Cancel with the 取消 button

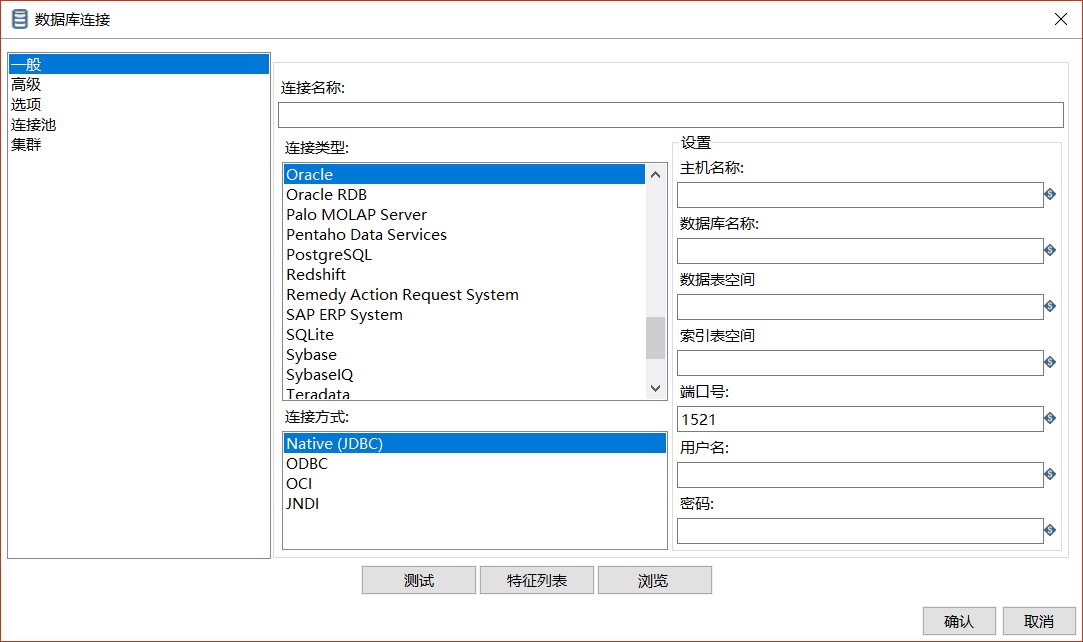(x=1039, y=621)
